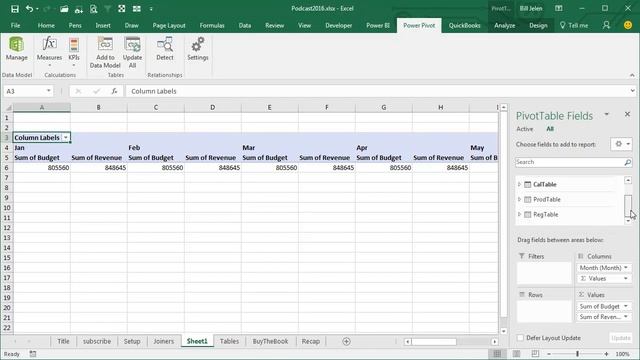This screenshot has width=640, height=360.
Task: Click the field list vertical scrollbar thumb
Action: tap(628, 206)
